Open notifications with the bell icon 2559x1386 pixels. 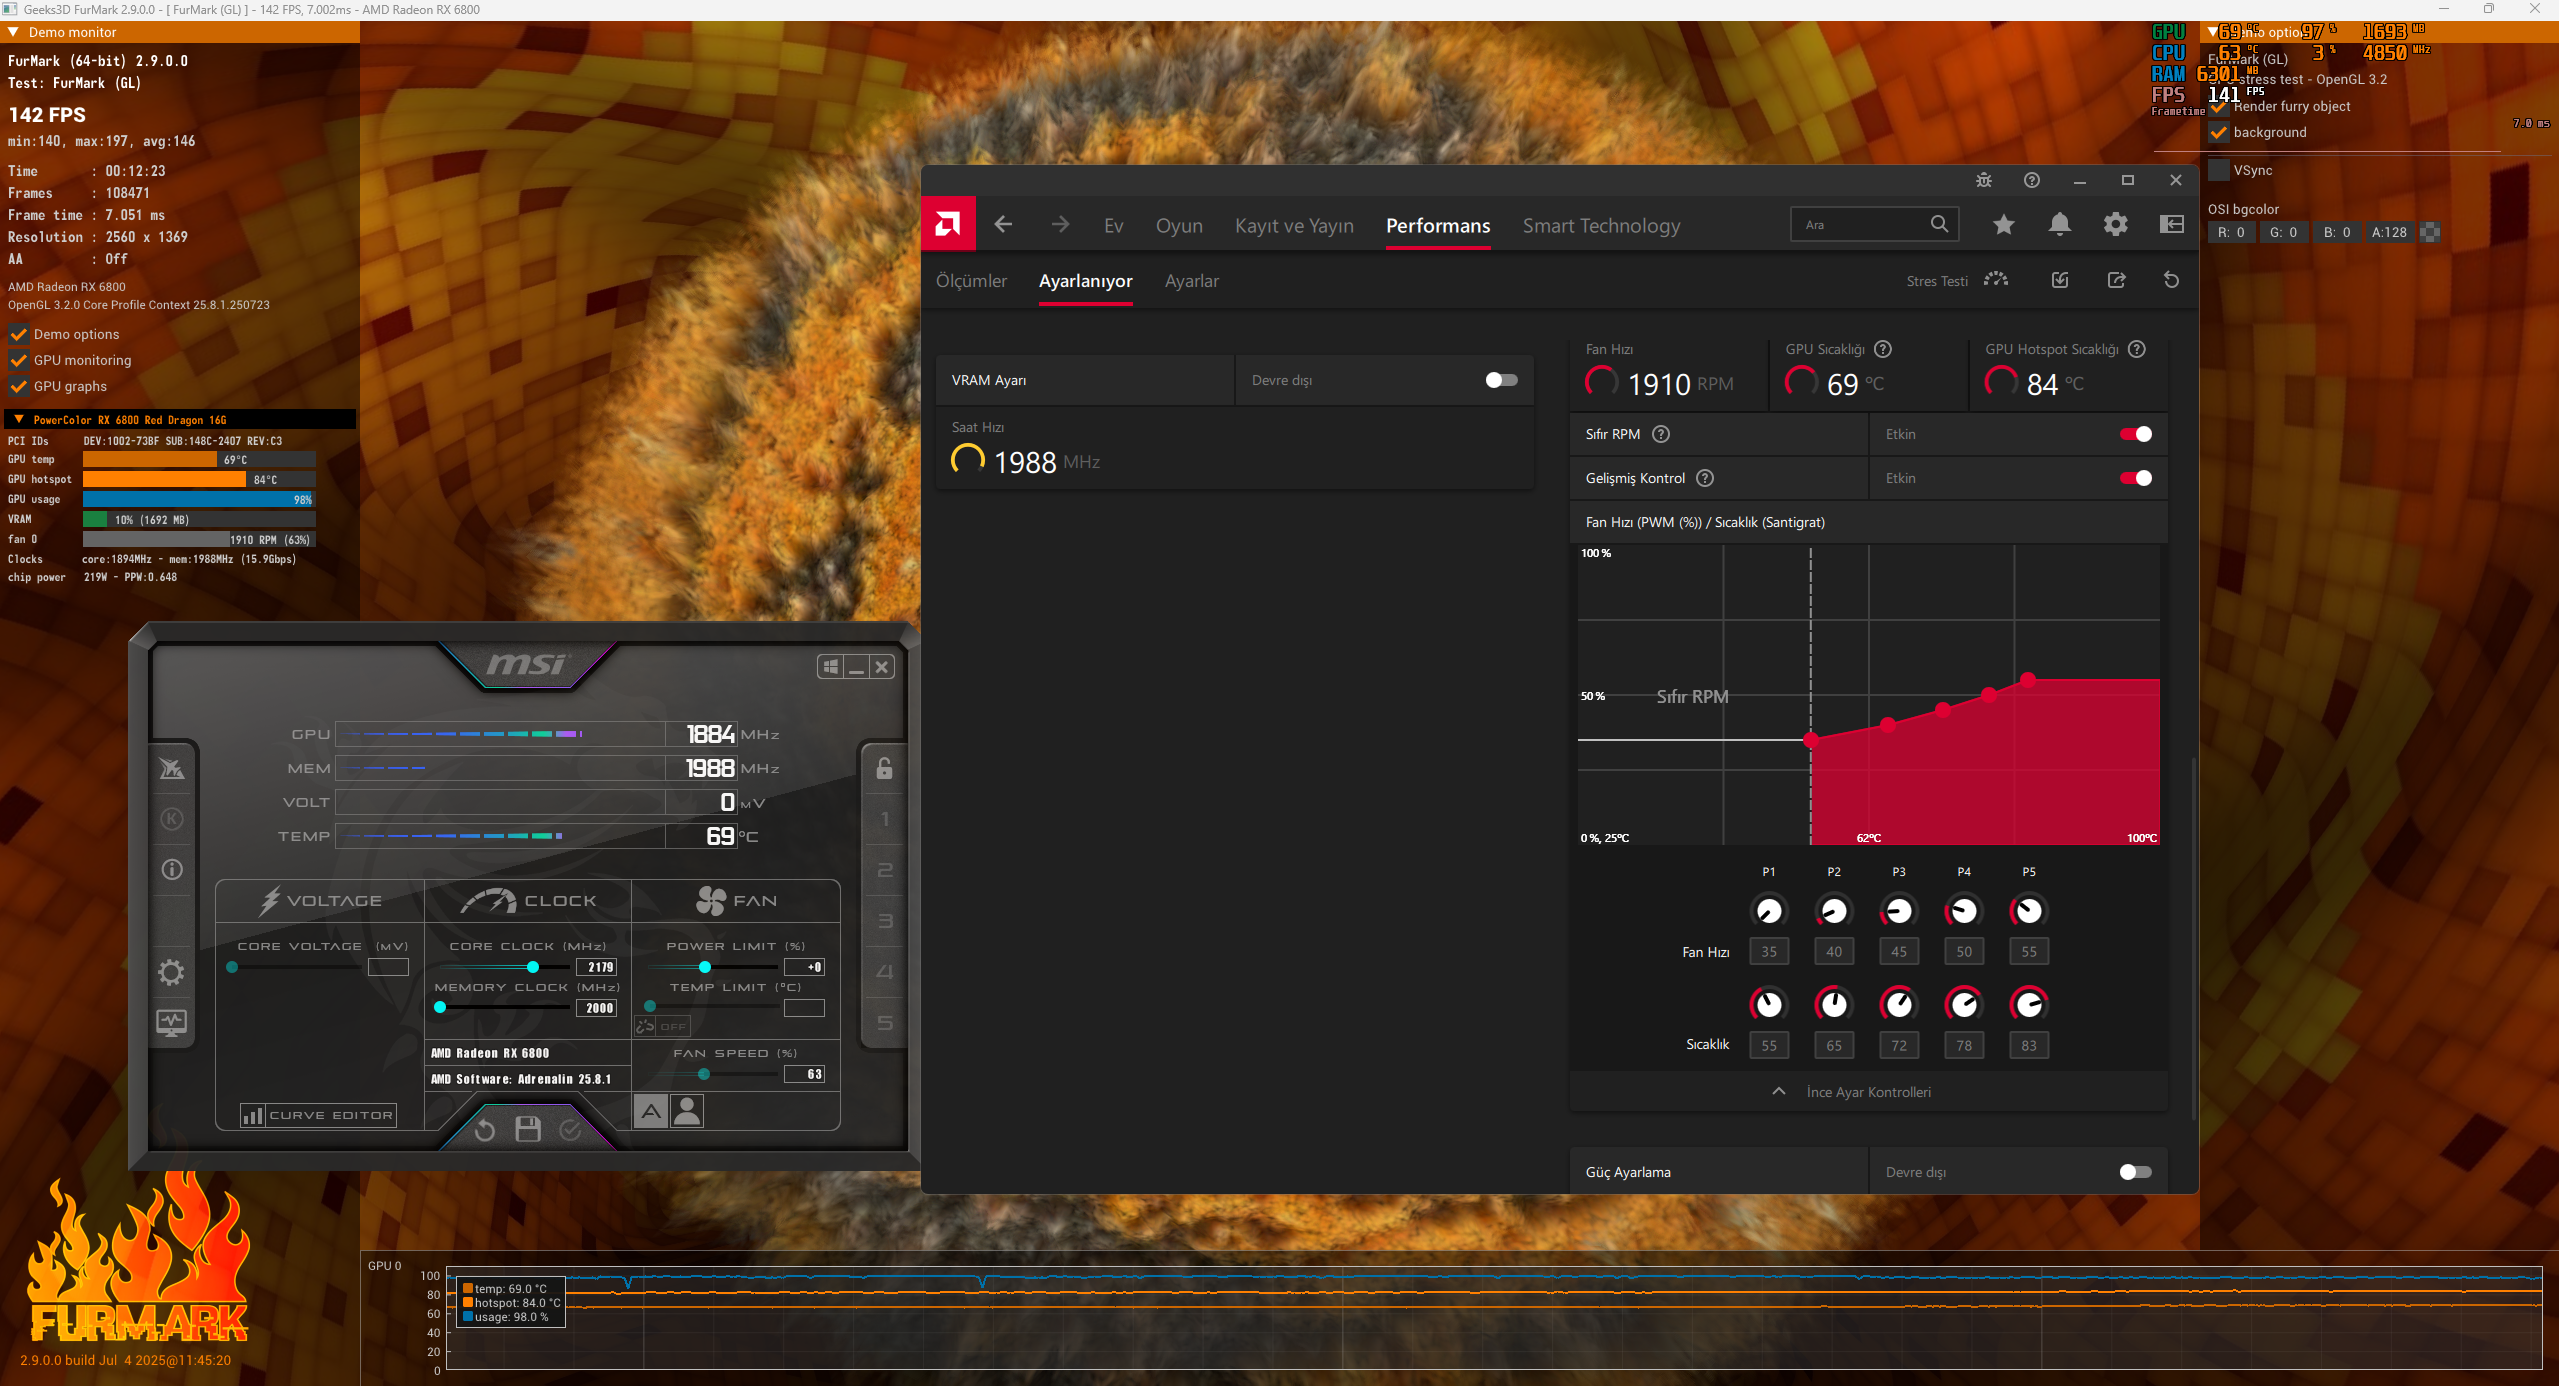click(x=2059, y=224)
